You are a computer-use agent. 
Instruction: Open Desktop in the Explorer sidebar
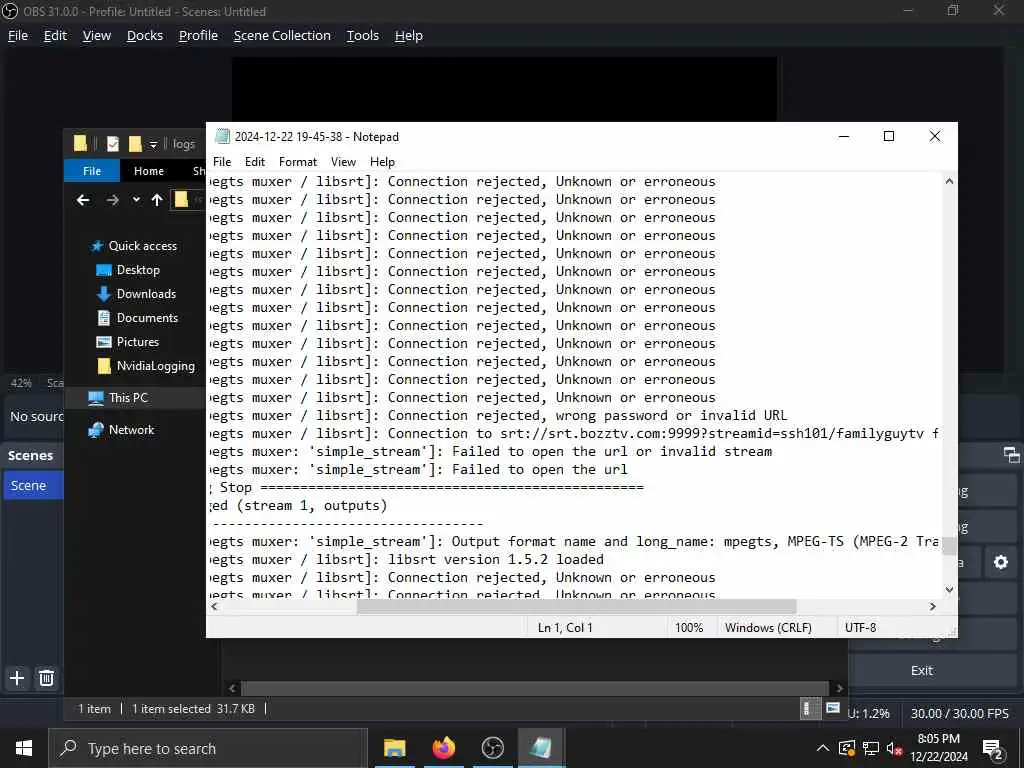pos(138,270)
